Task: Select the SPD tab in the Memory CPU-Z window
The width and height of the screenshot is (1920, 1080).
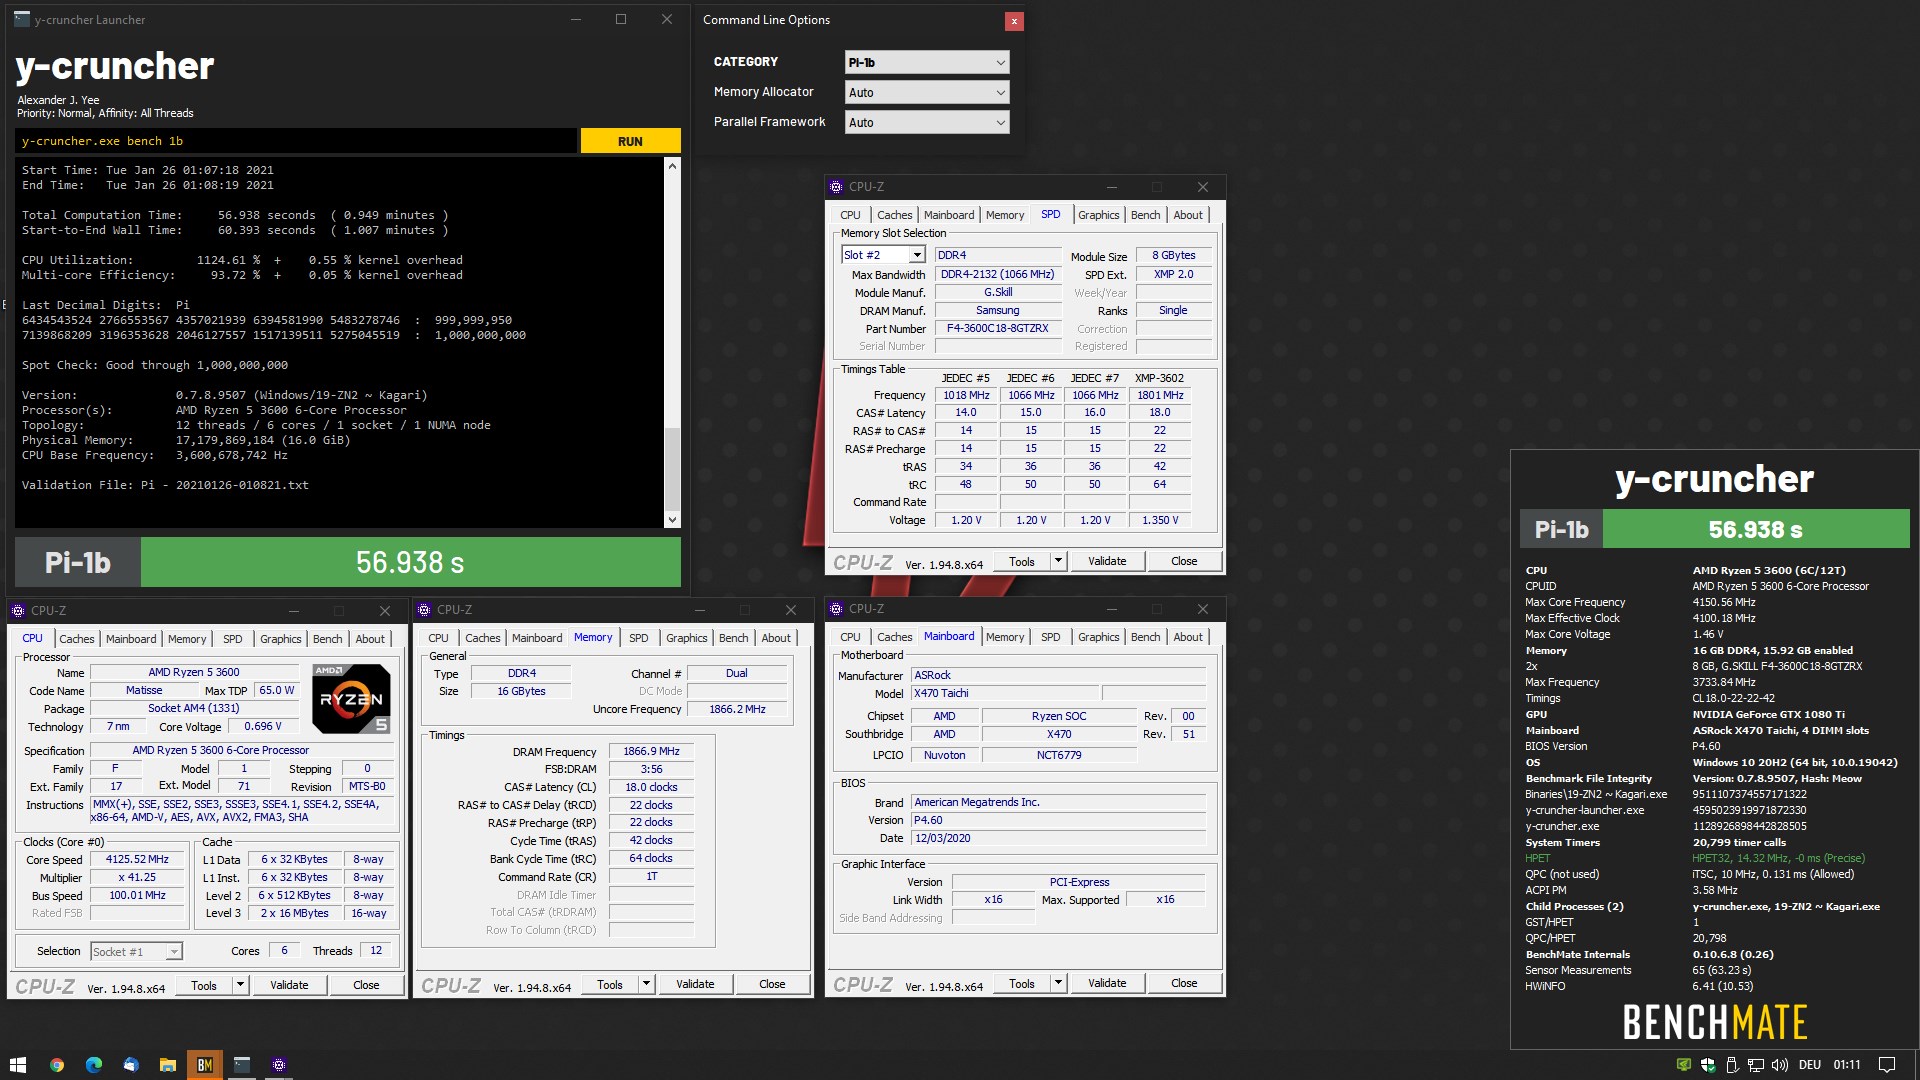Action: (638, 638)
